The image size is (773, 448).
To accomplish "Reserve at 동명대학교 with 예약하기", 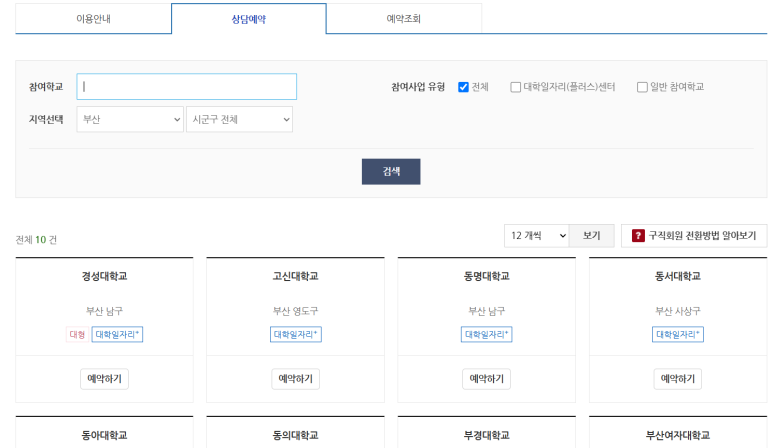I will click(487, 379).
